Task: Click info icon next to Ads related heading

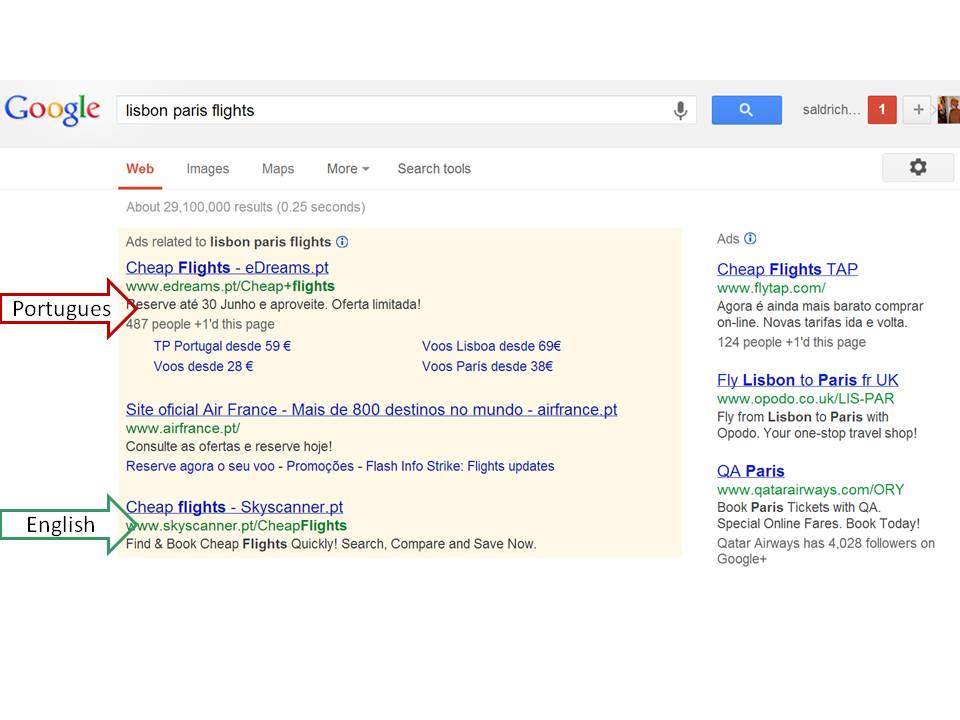Action: [x=342, y=241]
